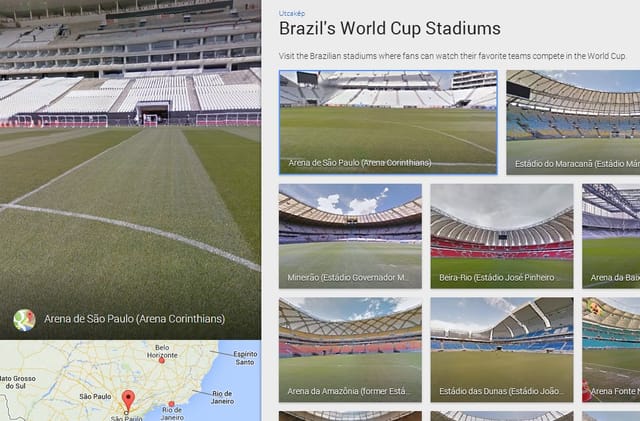Click the red São Paulo map pin
The width and height of the screenshot is (640, 421).
pyautogui.click(x=128, y=400)
